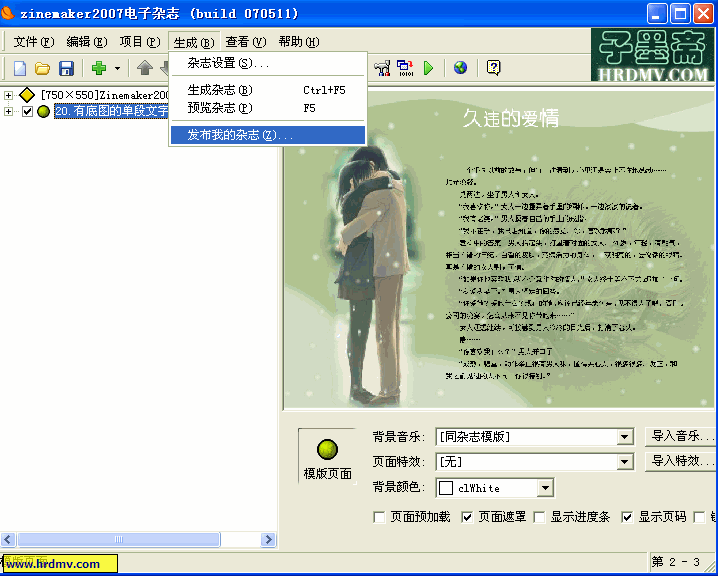Click the green play preview icon

click(x=429, y=68)
